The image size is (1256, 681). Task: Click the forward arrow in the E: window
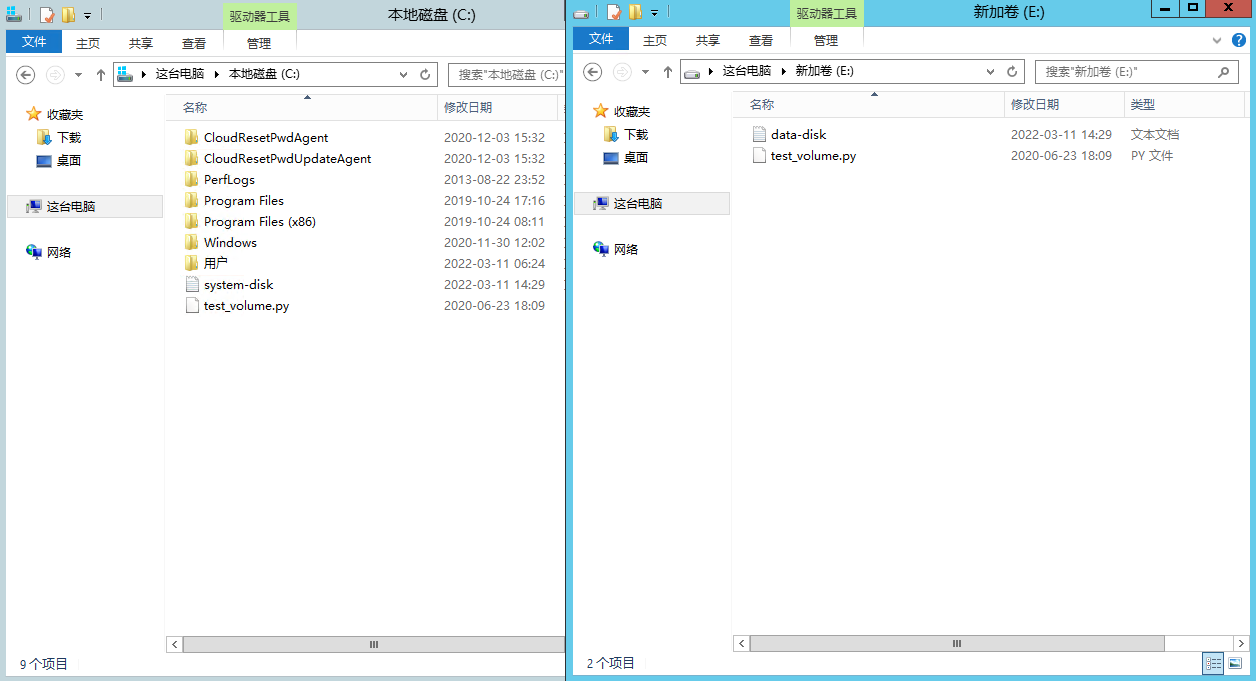click(622, 72)
